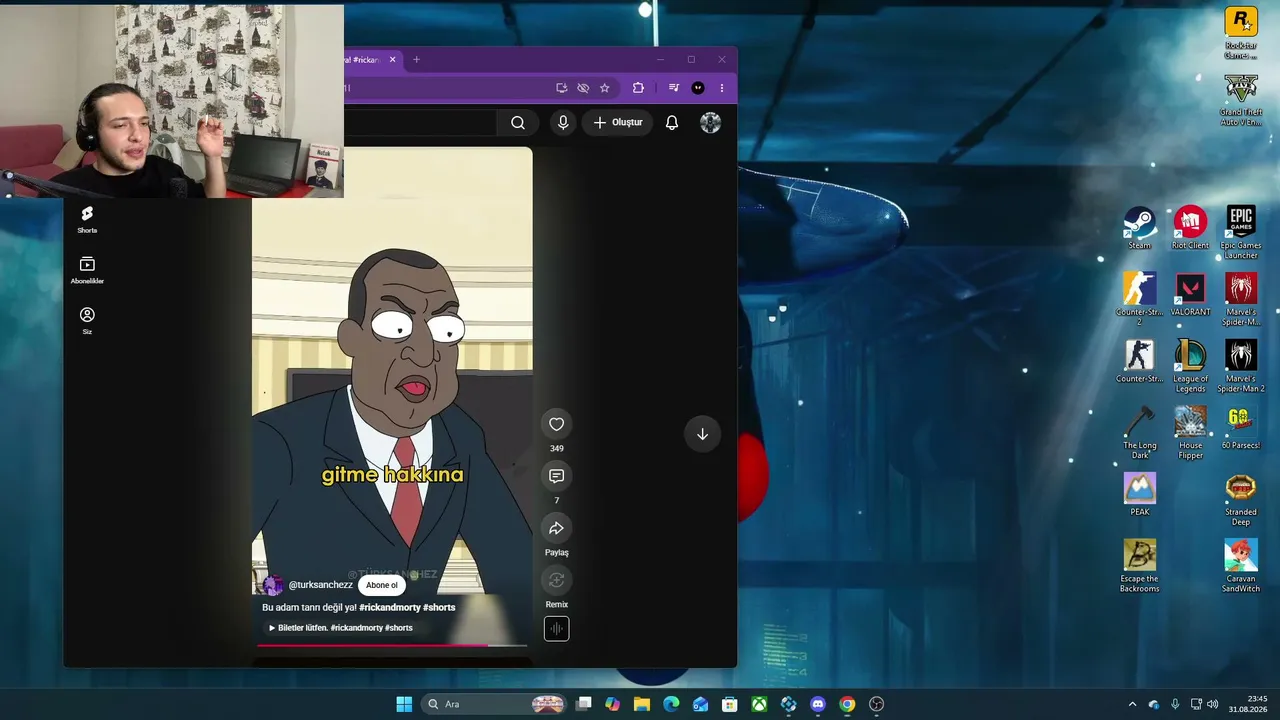Open Outlook from taskbar
Viewport: 1280px width, 720px height.
point(701,704)
